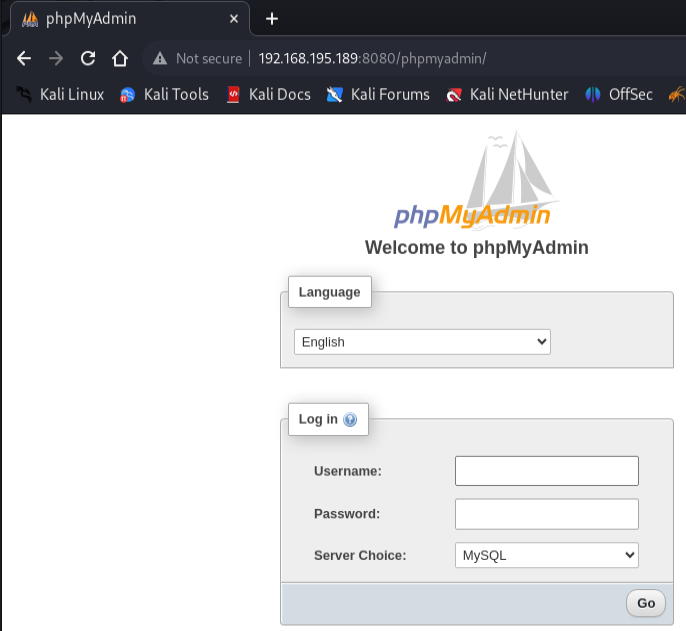Open the Server Choice dropdown showing MySQL

547,555
